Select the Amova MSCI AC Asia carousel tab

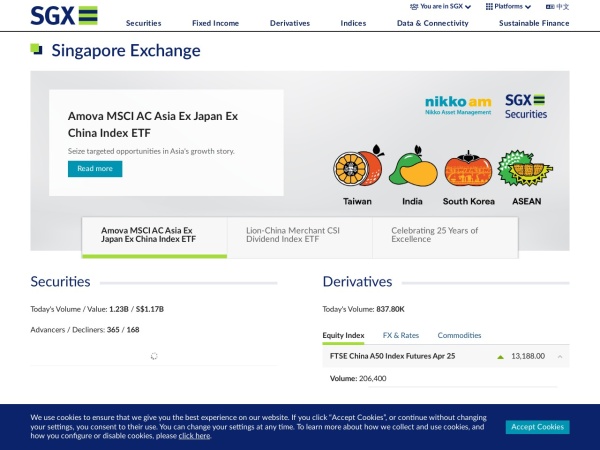(154, 237)
